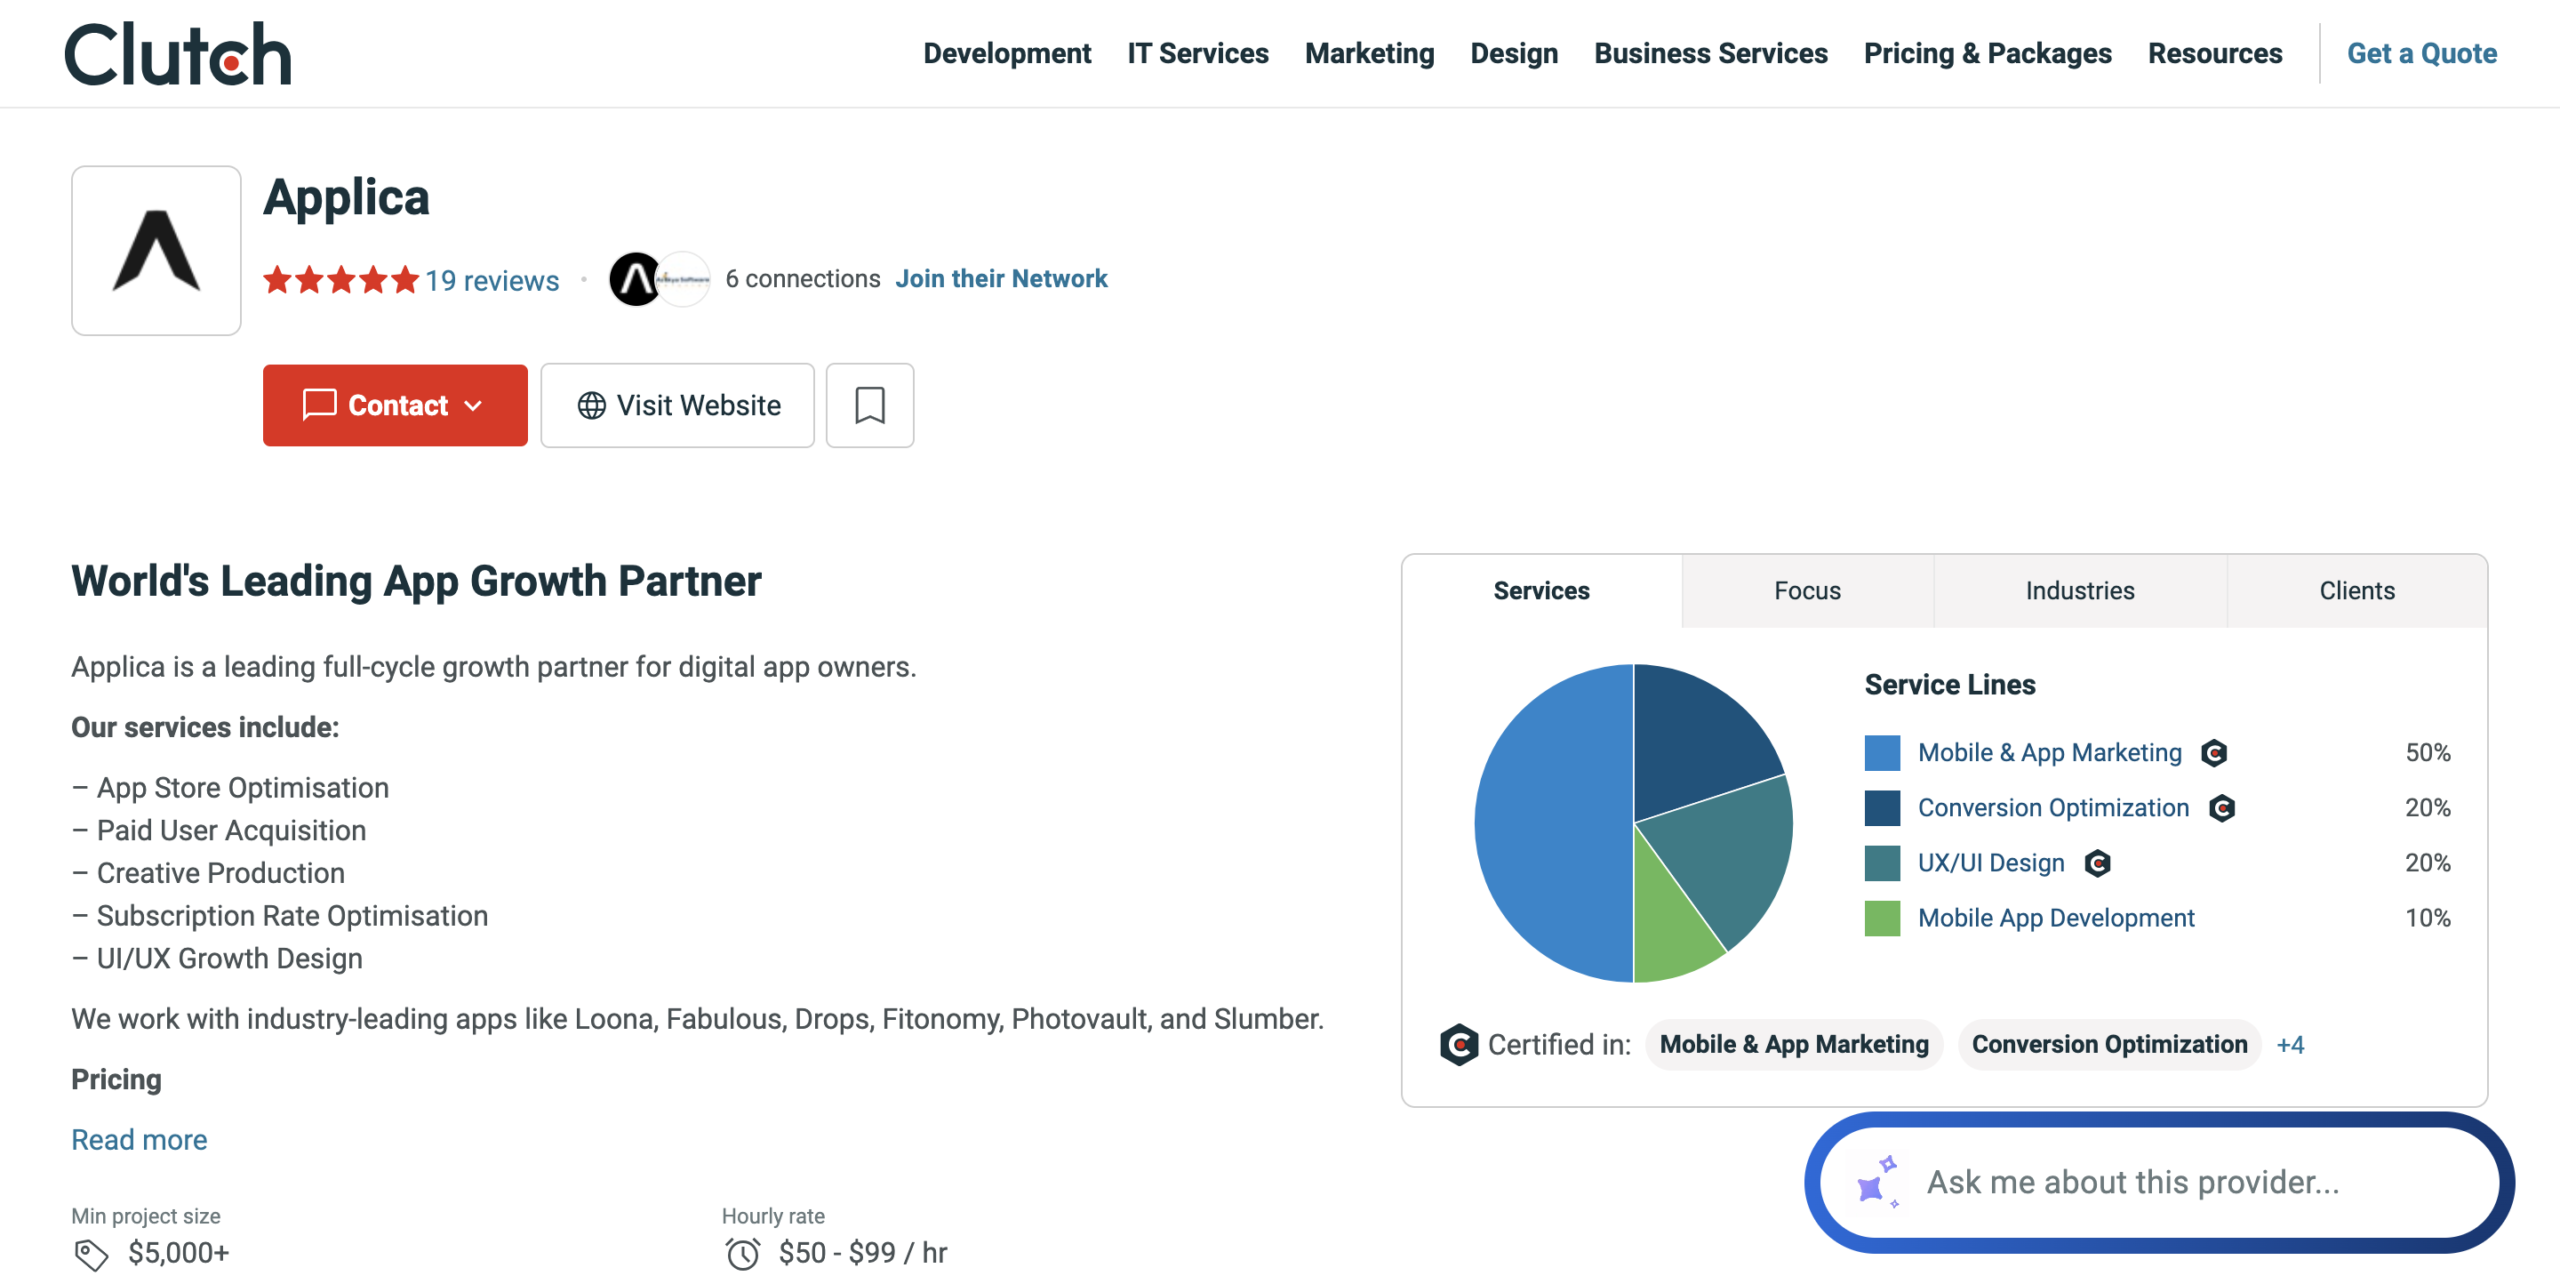The height and width of the screenshot is (1284, 2560).
Task: Click the Get a Quote link
Action: pos(2420,53)
